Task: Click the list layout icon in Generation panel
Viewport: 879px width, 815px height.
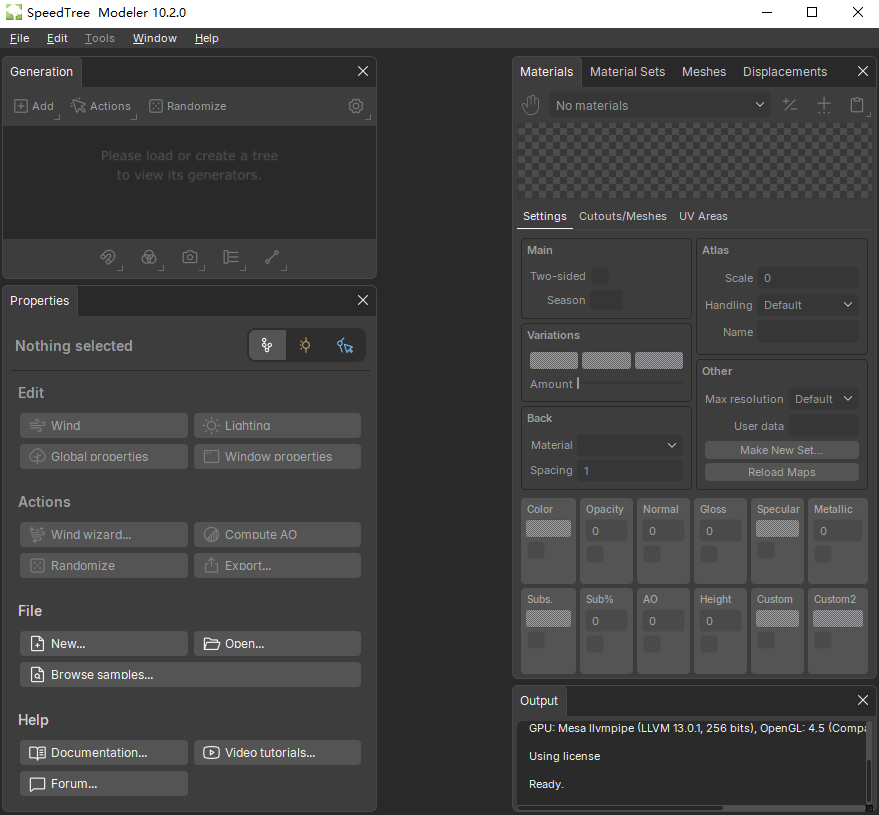Action: [x=231, y=257]
